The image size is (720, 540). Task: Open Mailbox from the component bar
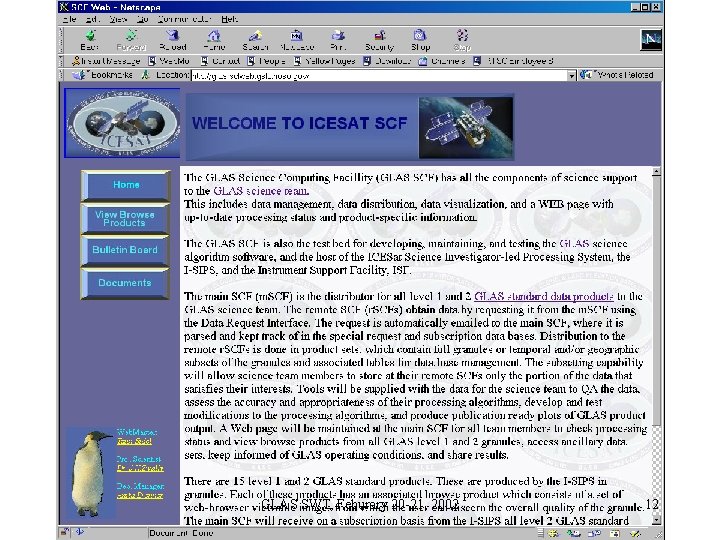point(574,533)
